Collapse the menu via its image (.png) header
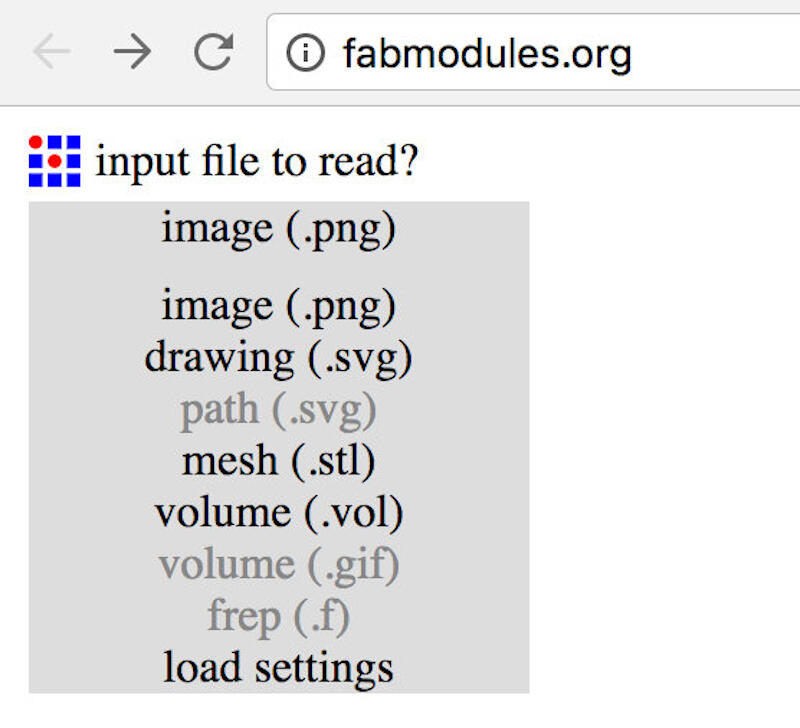 tap(278, 229)
